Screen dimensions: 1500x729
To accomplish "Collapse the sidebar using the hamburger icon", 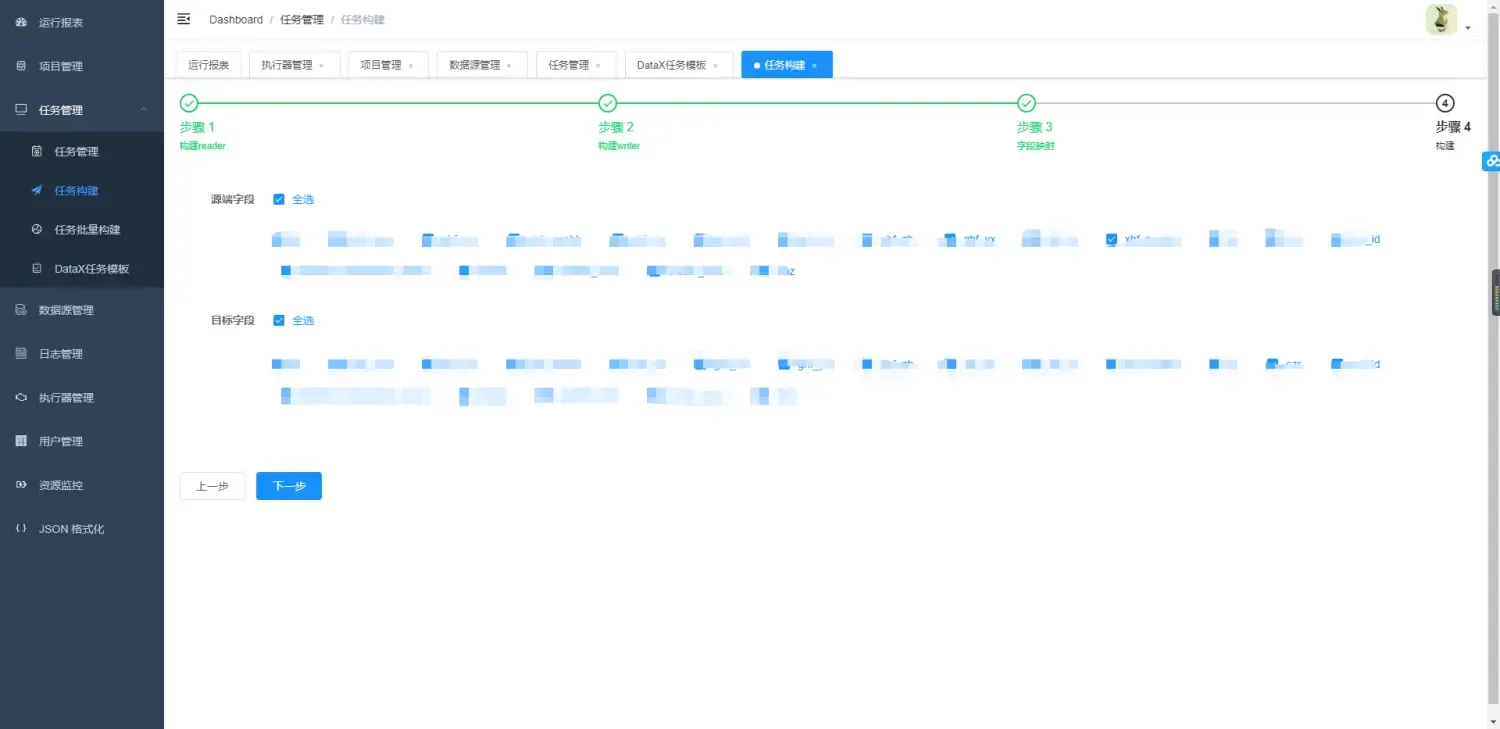I will click(x=183, y=18).
